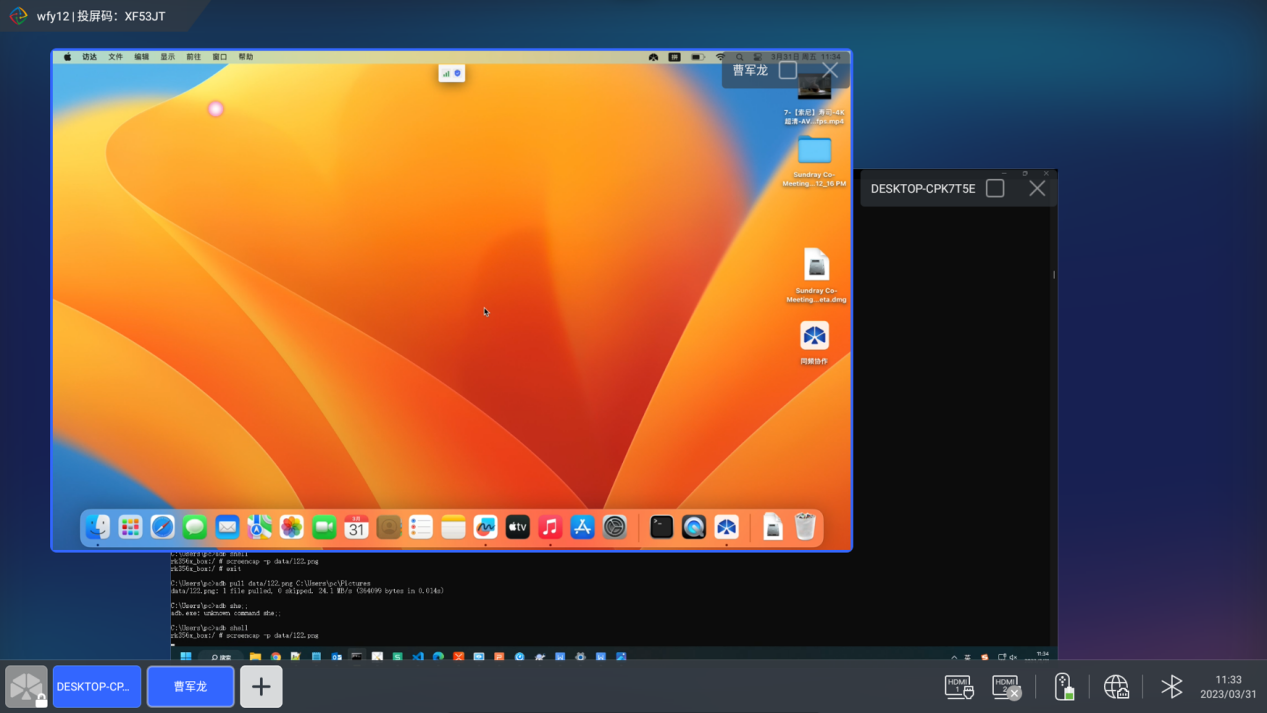Open the 文件 menu in the Mac menu bar
The width and height of the screenshot is (1267, 713).
[116, 57]
